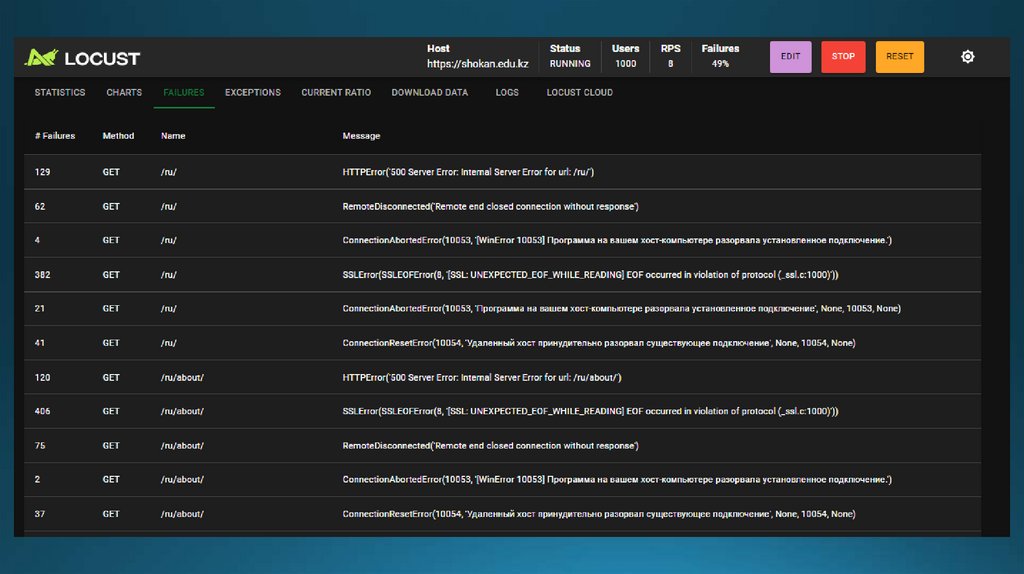The width and height of the screenshot is (1024, 574).
Task: Click the Message column header
Action: point(361,136)
